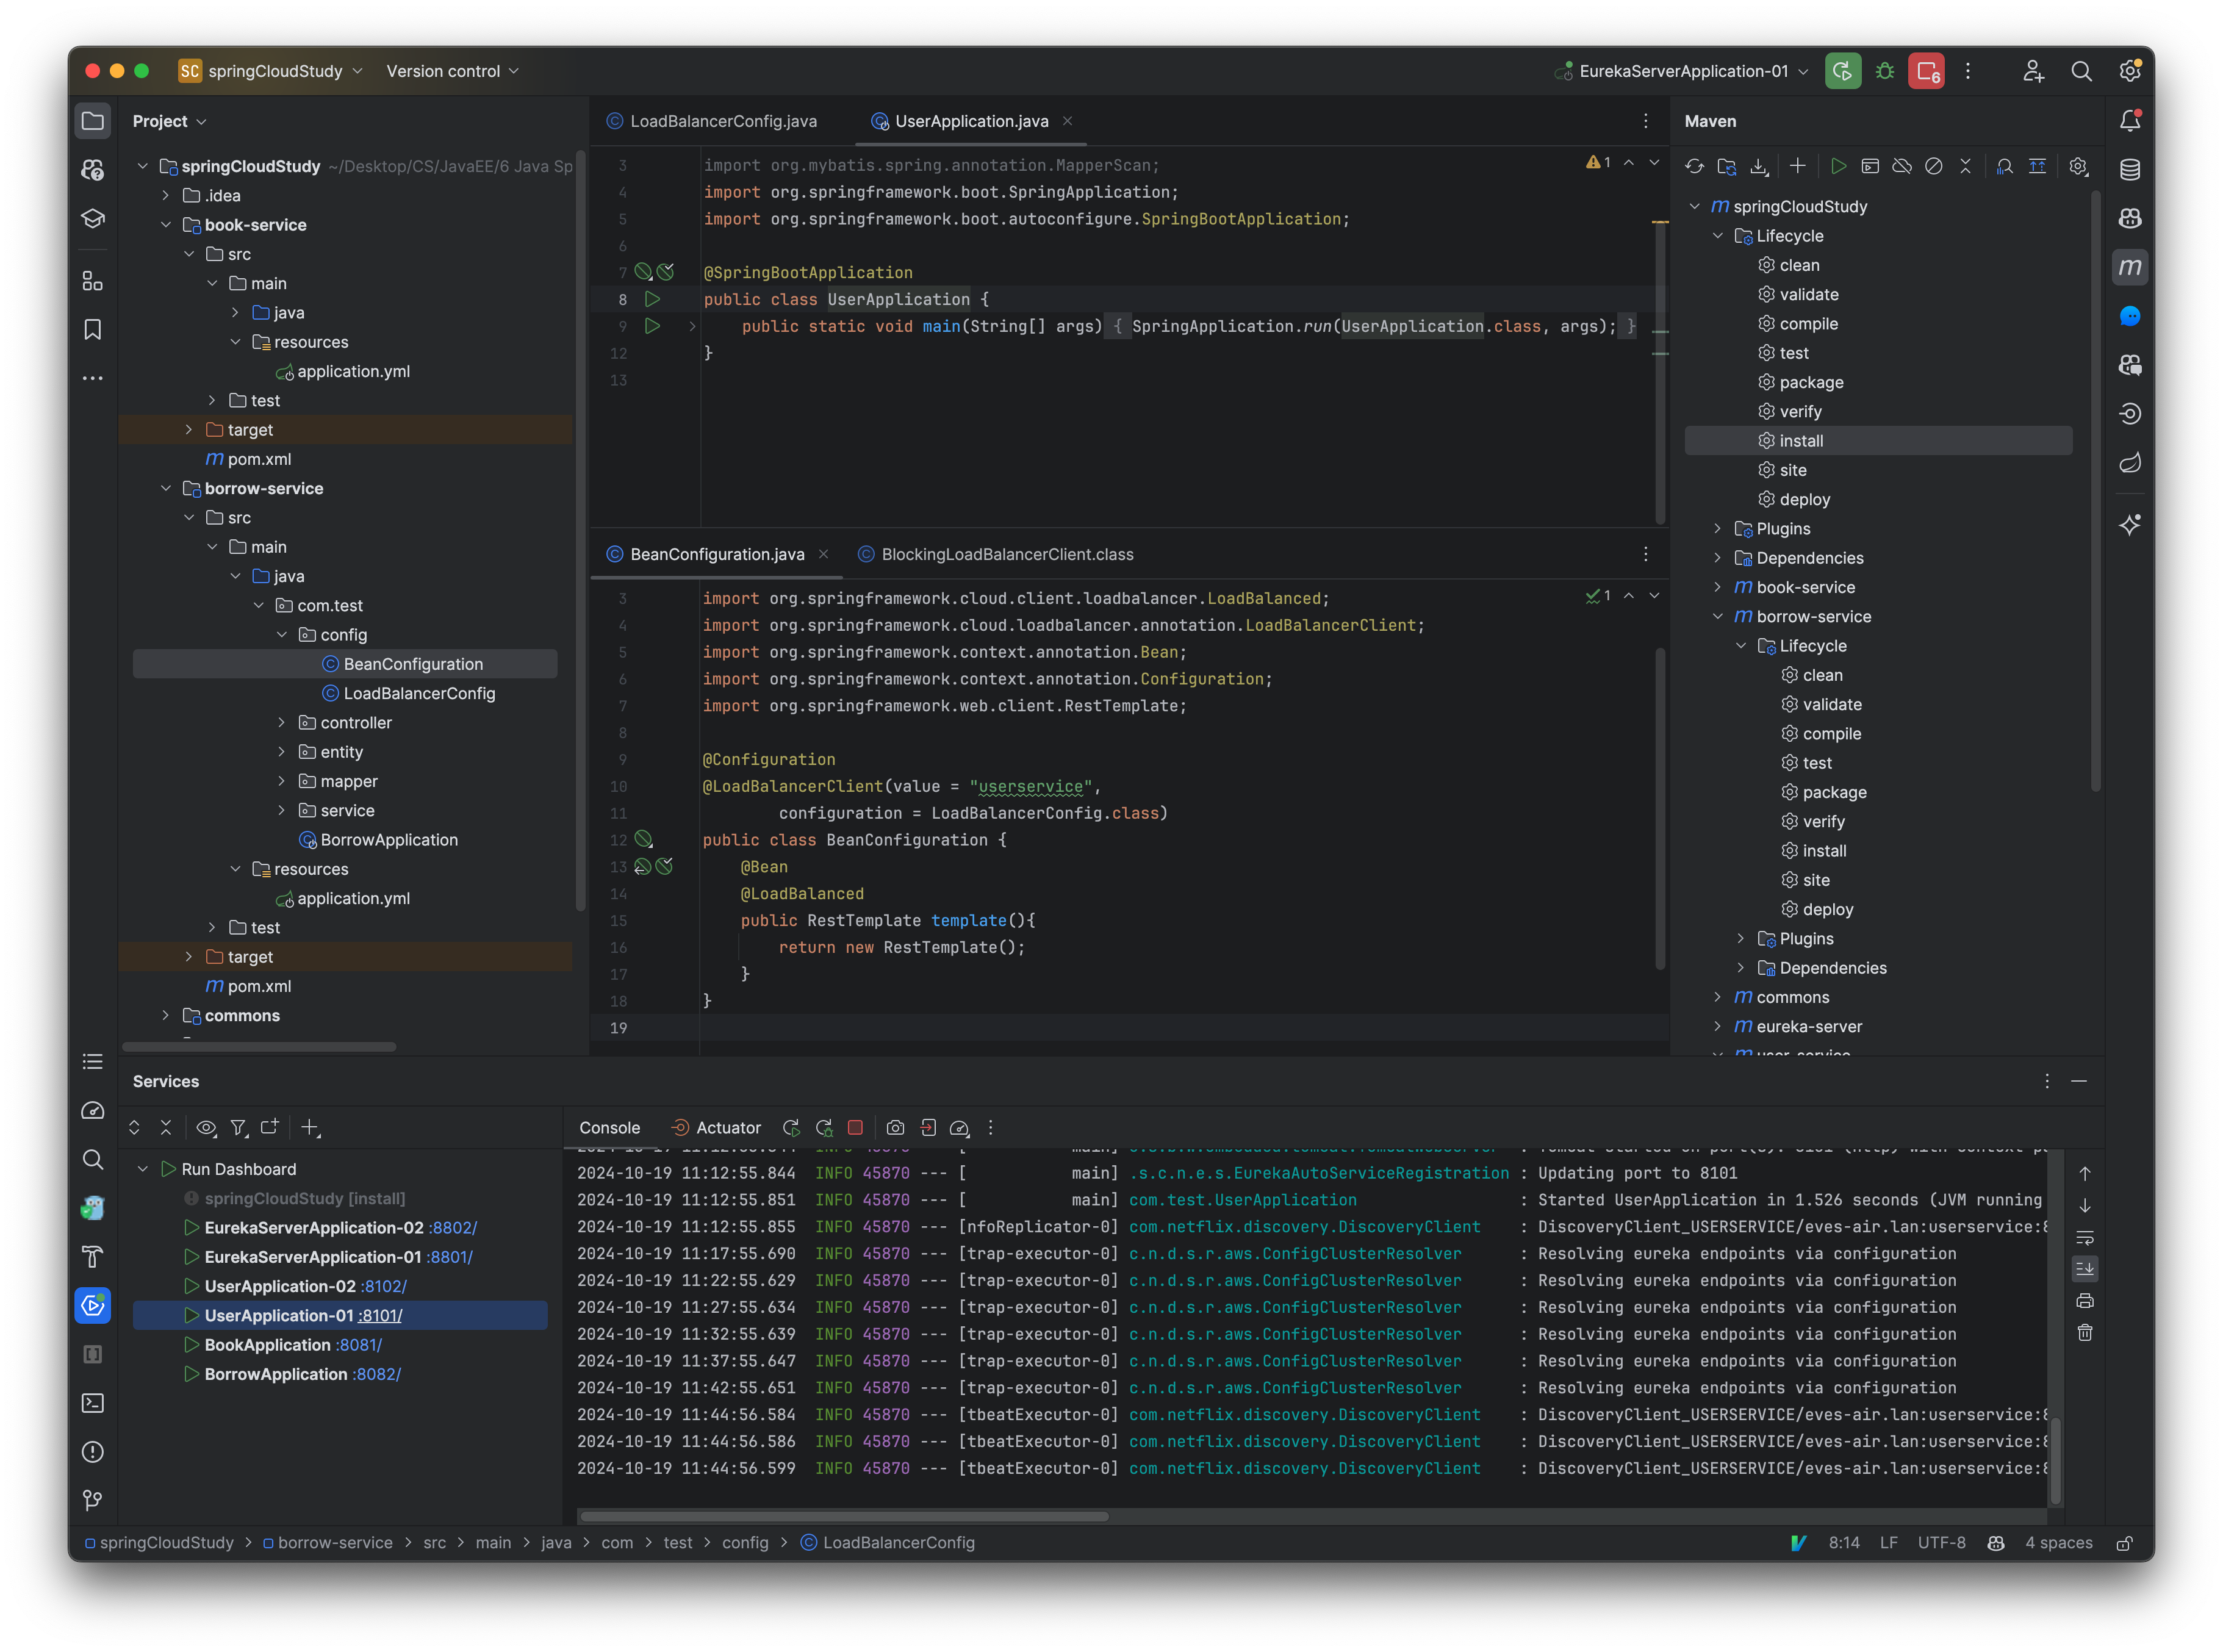
Task: Toggle Offline Mode in Maven panel
Action: [x=1903, y=166]
